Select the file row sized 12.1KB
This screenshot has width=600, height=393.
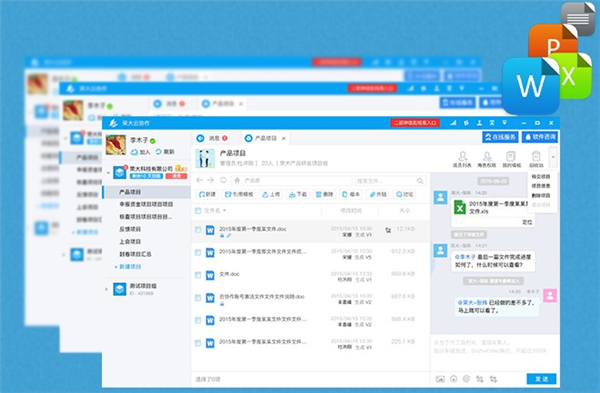coord(310,232)
